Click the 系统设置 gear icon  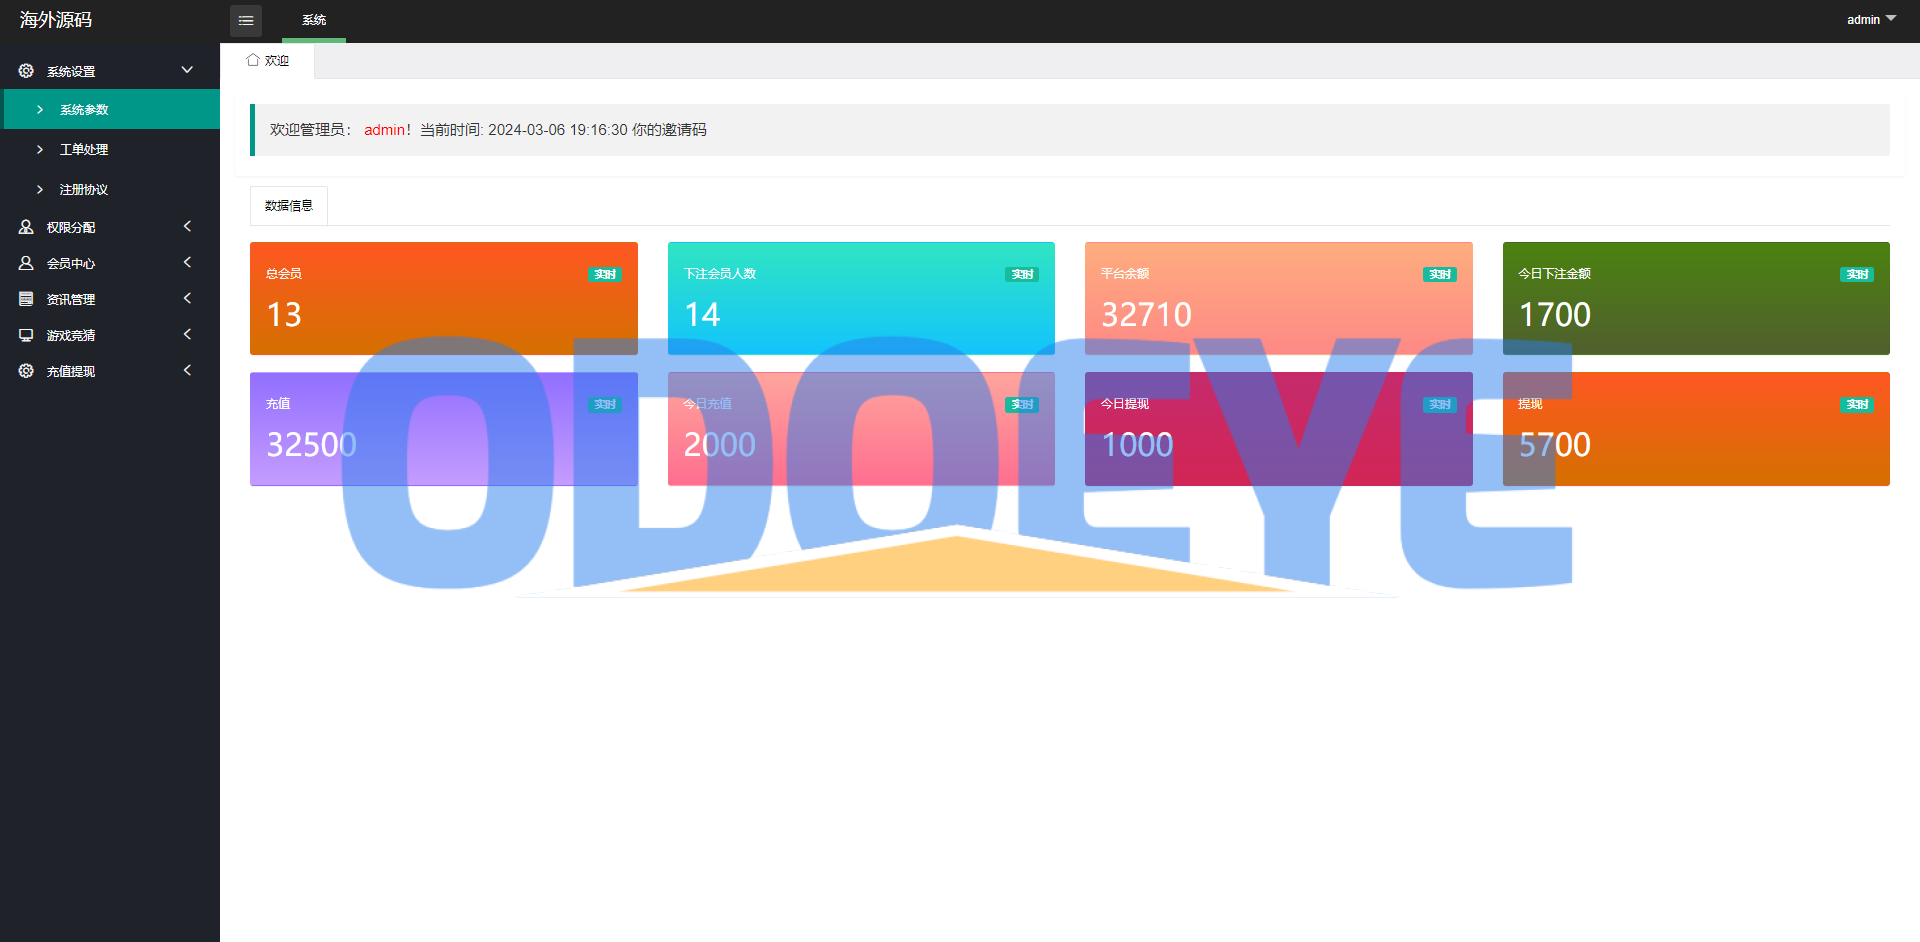[26, 71]
